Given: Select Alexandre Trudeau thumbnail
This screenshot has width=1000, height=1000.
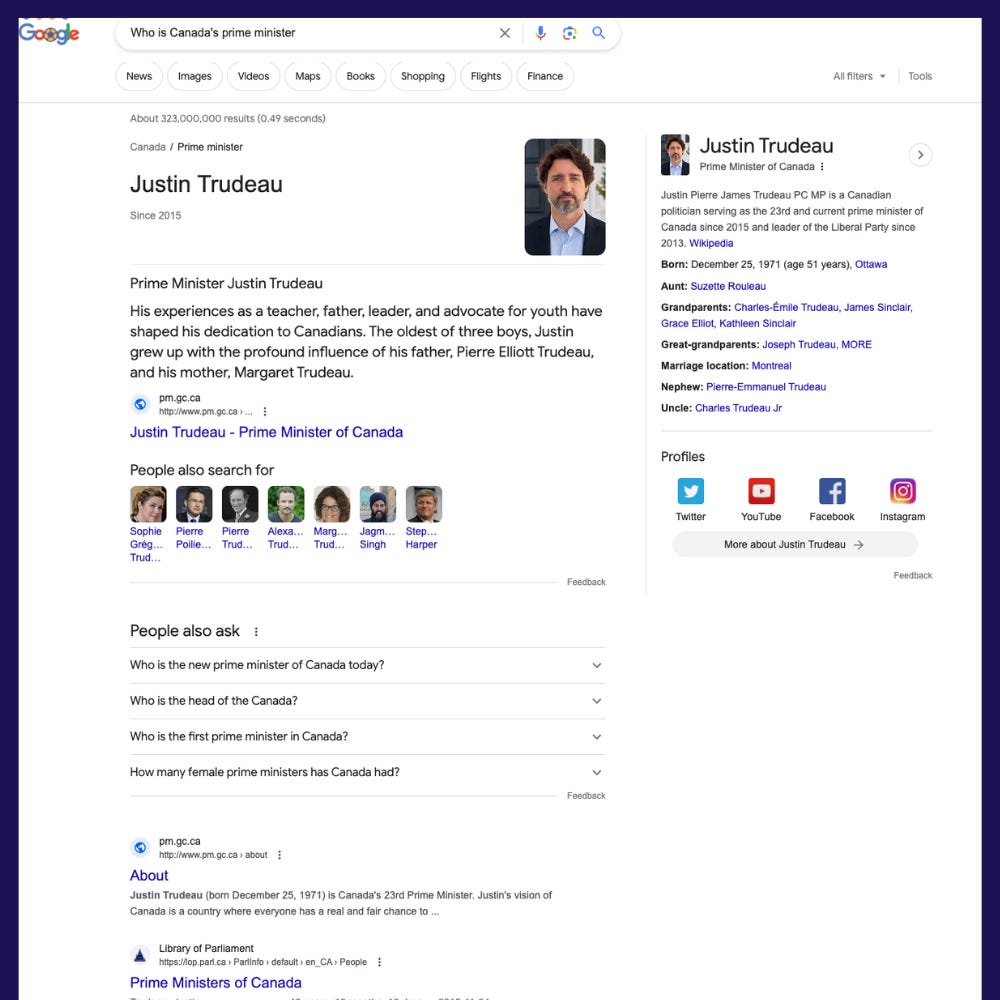Looking at the screenshot, I should [286, 504].
